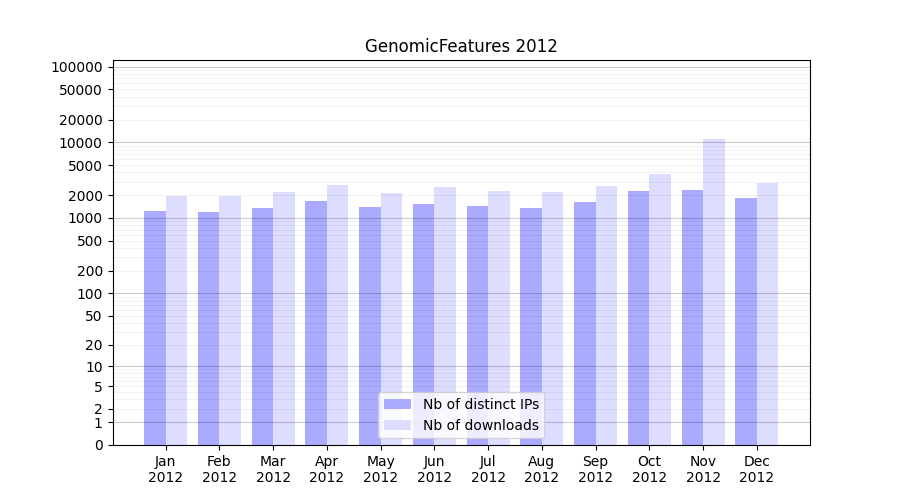The width and height of the screenshot is (900, 500).
Task: Select the 'Nb of downloads' legend label
Action: pos(480,425)
